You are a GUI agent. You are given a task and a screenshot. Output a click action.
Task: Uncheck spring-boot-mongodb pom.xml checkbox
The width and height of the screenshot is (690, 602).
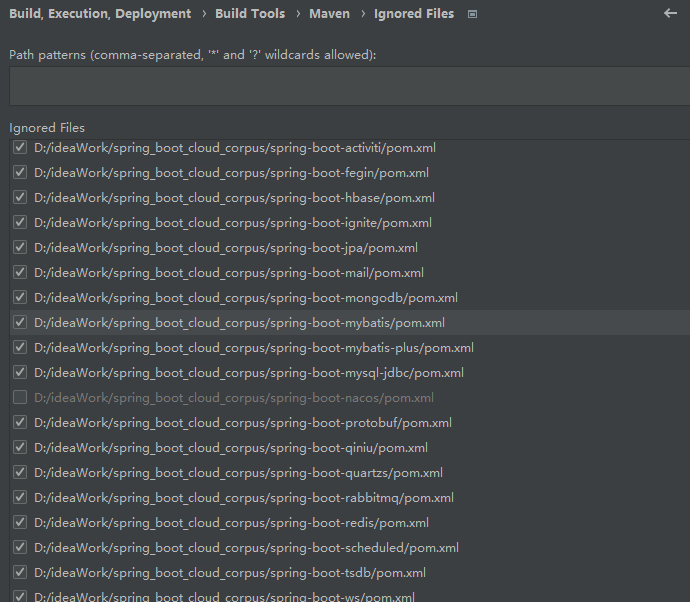tap(20, 297)
